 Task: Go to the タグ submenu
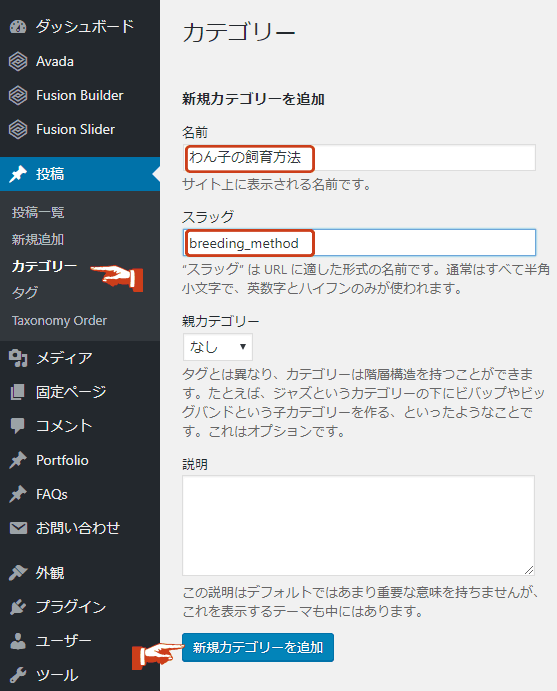pyautogui.click(x=25, y=293)
